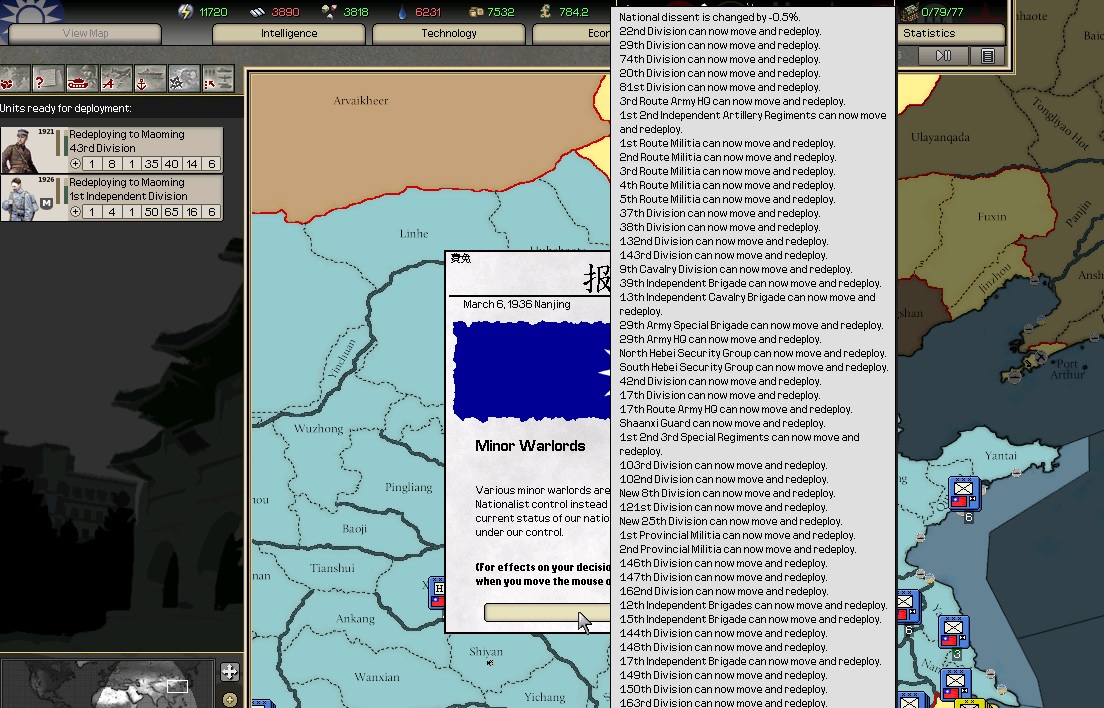Click Wuzhong province on the map
Viewport: 1104px width, 708px height.
click(318, 429)
